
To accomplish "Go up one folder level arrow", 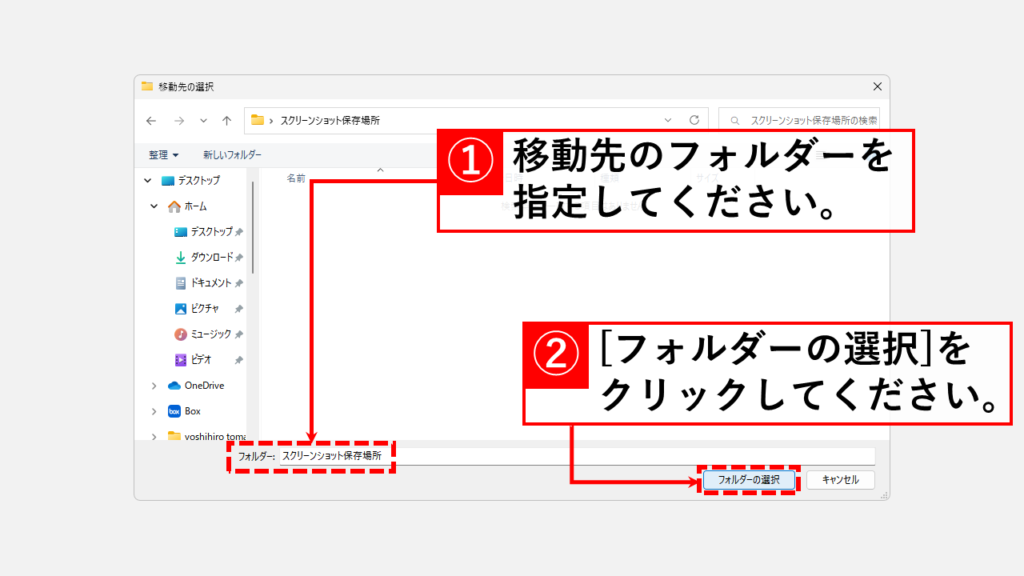I will point(227,121).
